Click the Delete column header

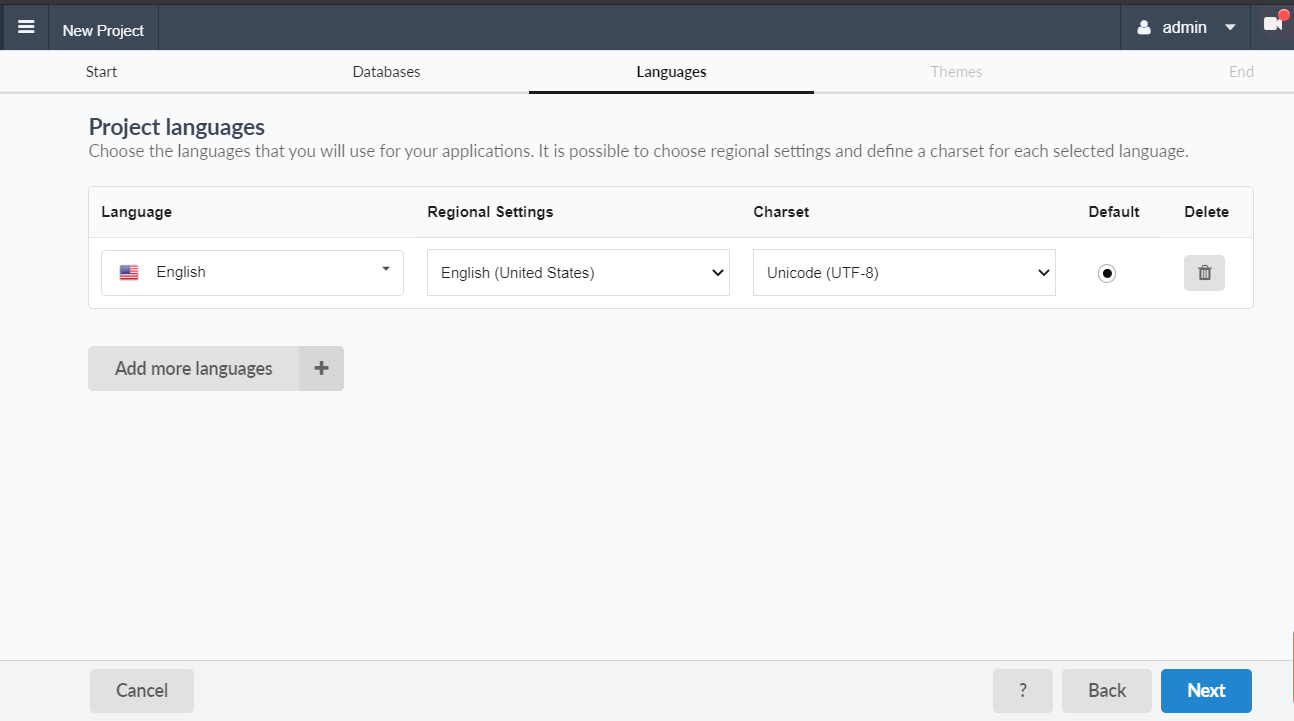point(1207,212)
